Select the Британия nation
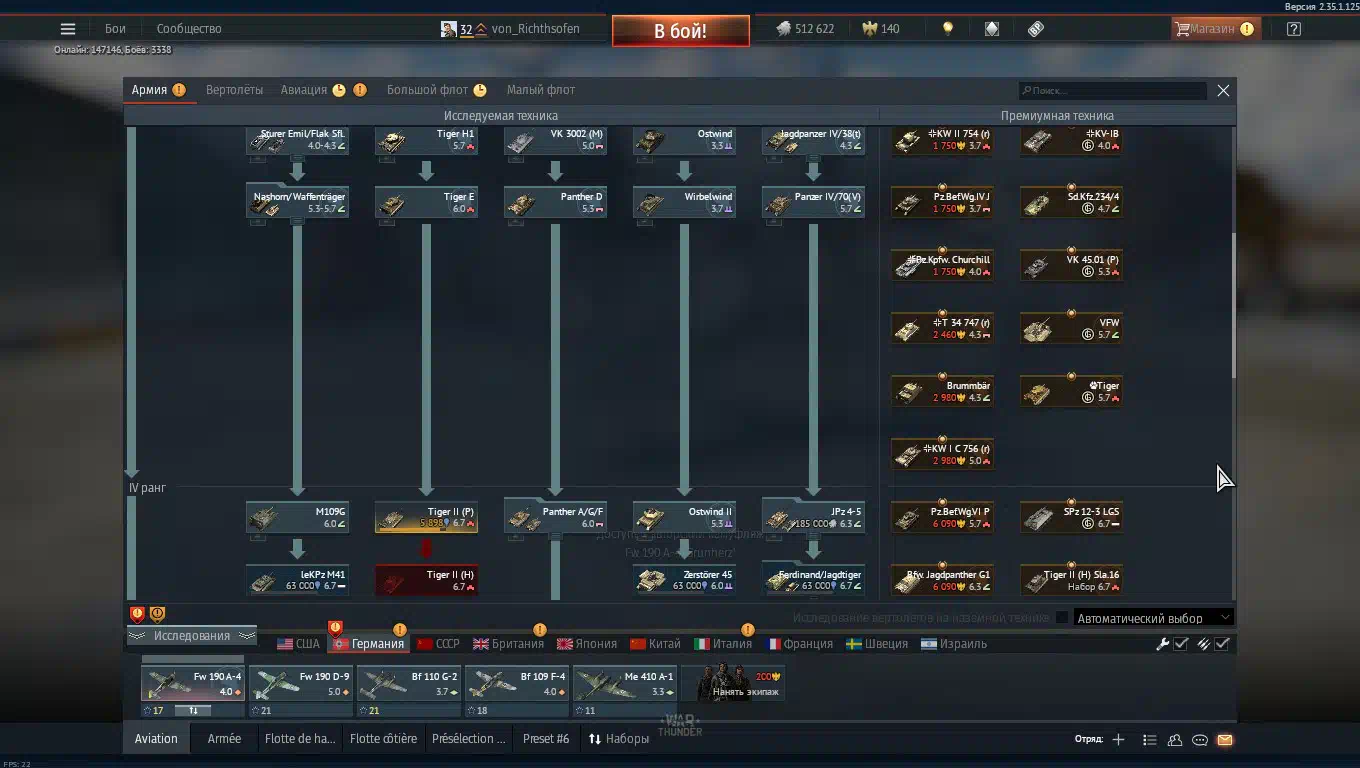The height and width of the screenshot is (768, 1360). pyautogui.click(x=509, y=644)
